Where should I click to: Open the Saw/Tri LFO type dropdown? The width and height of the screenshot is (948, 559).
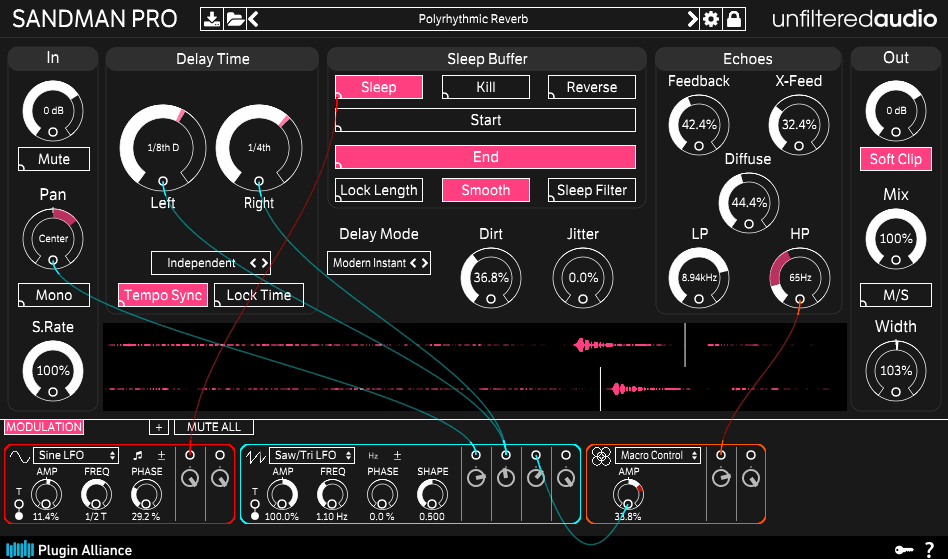[312, 455]
